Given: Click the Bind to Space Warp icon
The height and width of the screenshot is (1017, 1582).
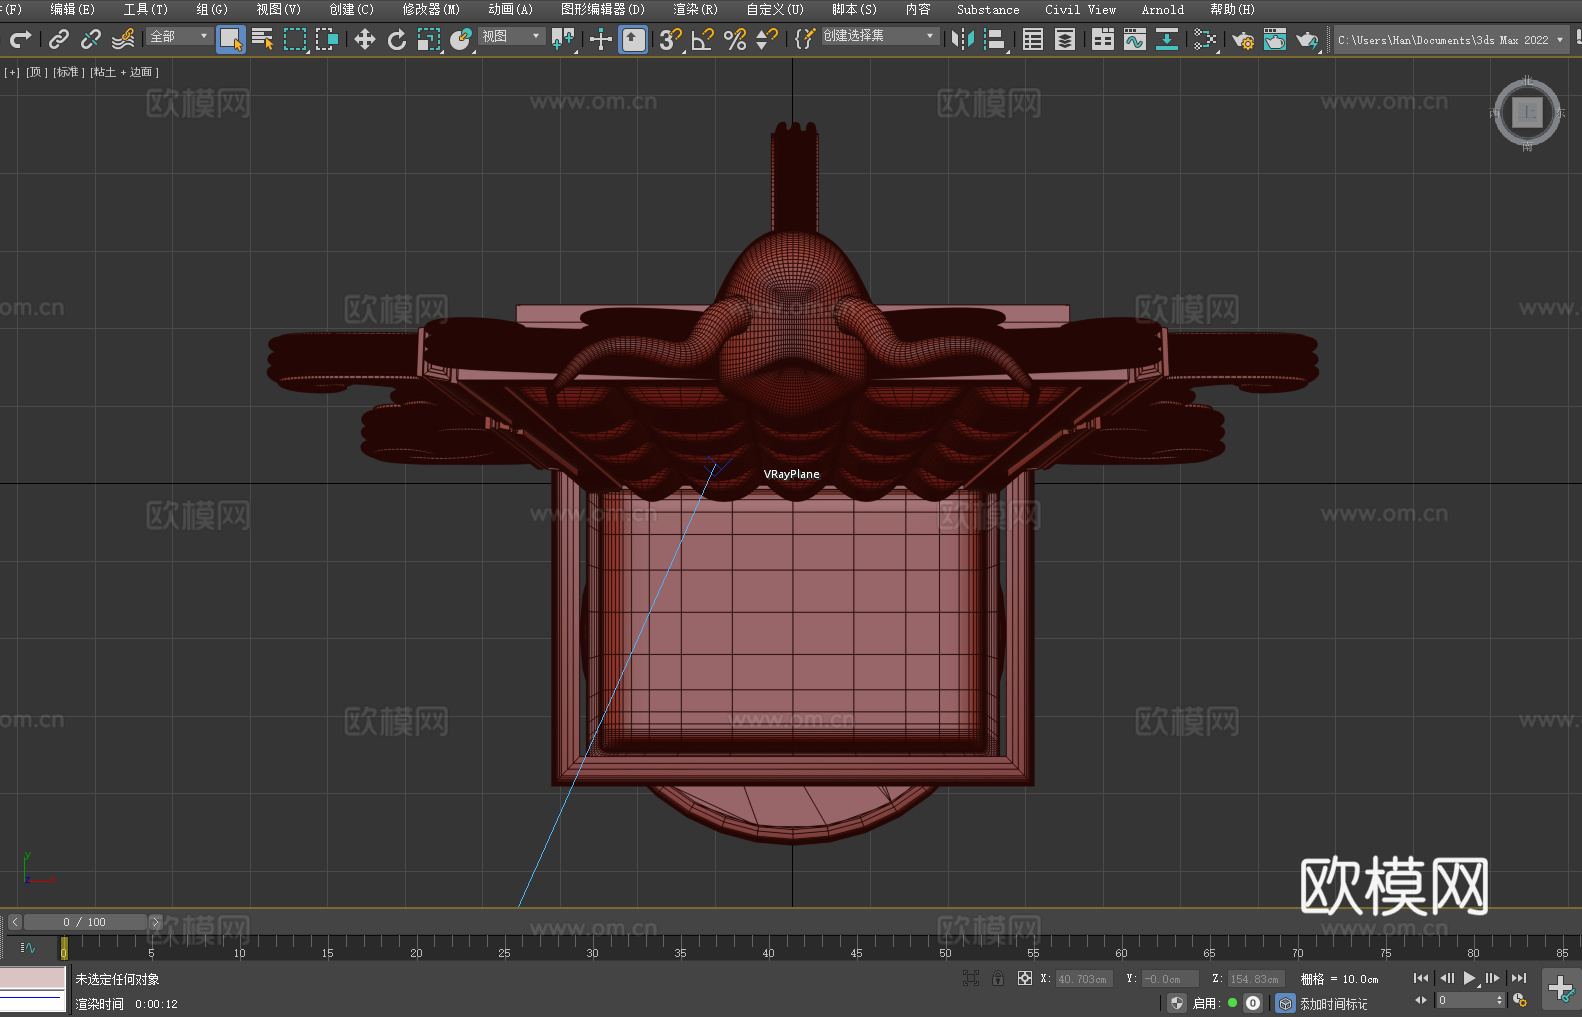Looking at the screenshot, I should click(x=123, y=39).
